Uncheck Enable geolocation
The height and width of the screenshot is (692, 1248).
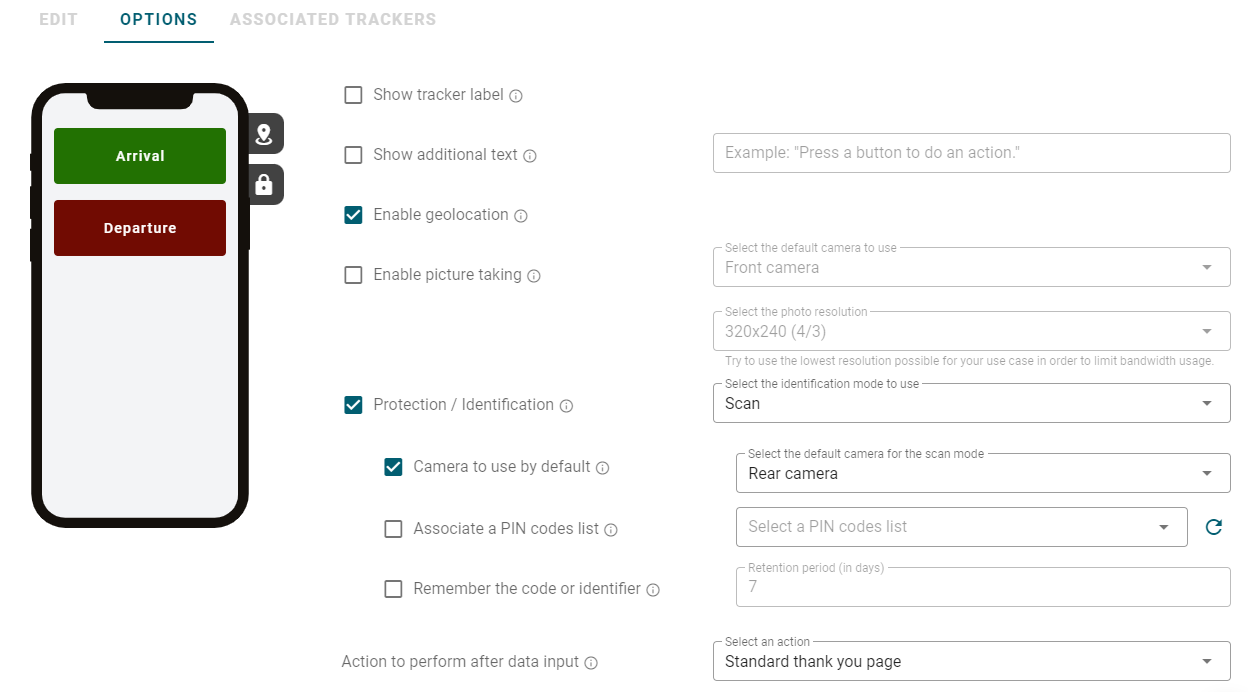pyautogui.click(x=353, y=215)
